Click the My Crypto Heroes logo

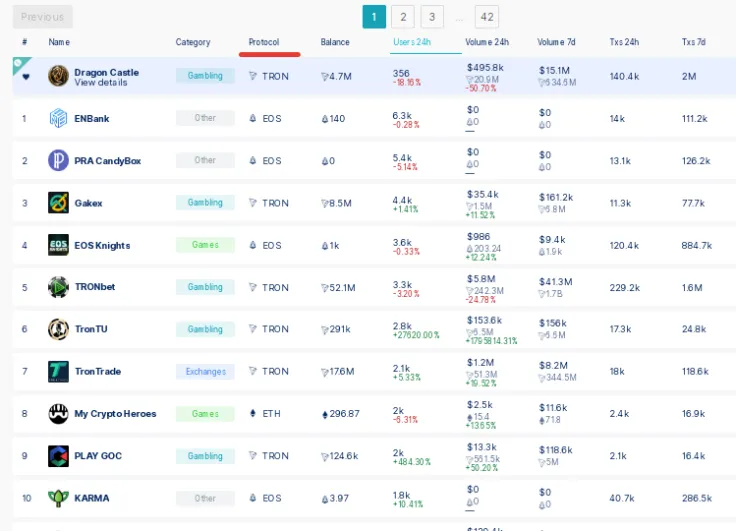58,414
